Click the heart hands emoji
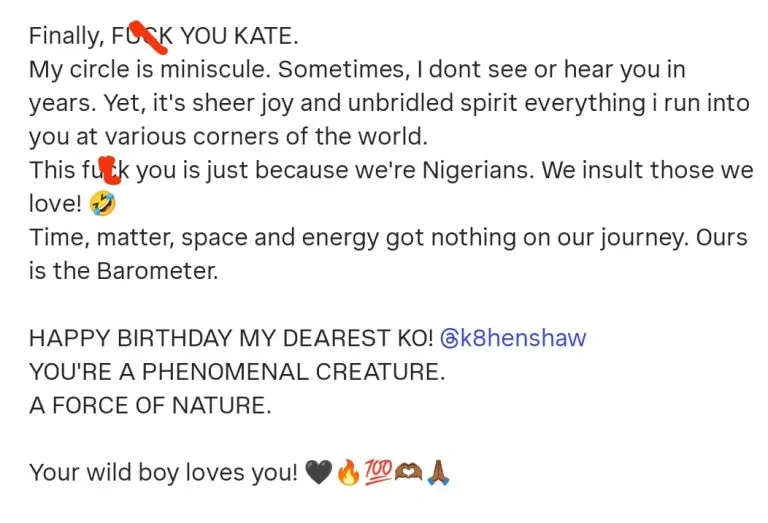The height and width of the screenshot is (523, 768). (407, 473)
